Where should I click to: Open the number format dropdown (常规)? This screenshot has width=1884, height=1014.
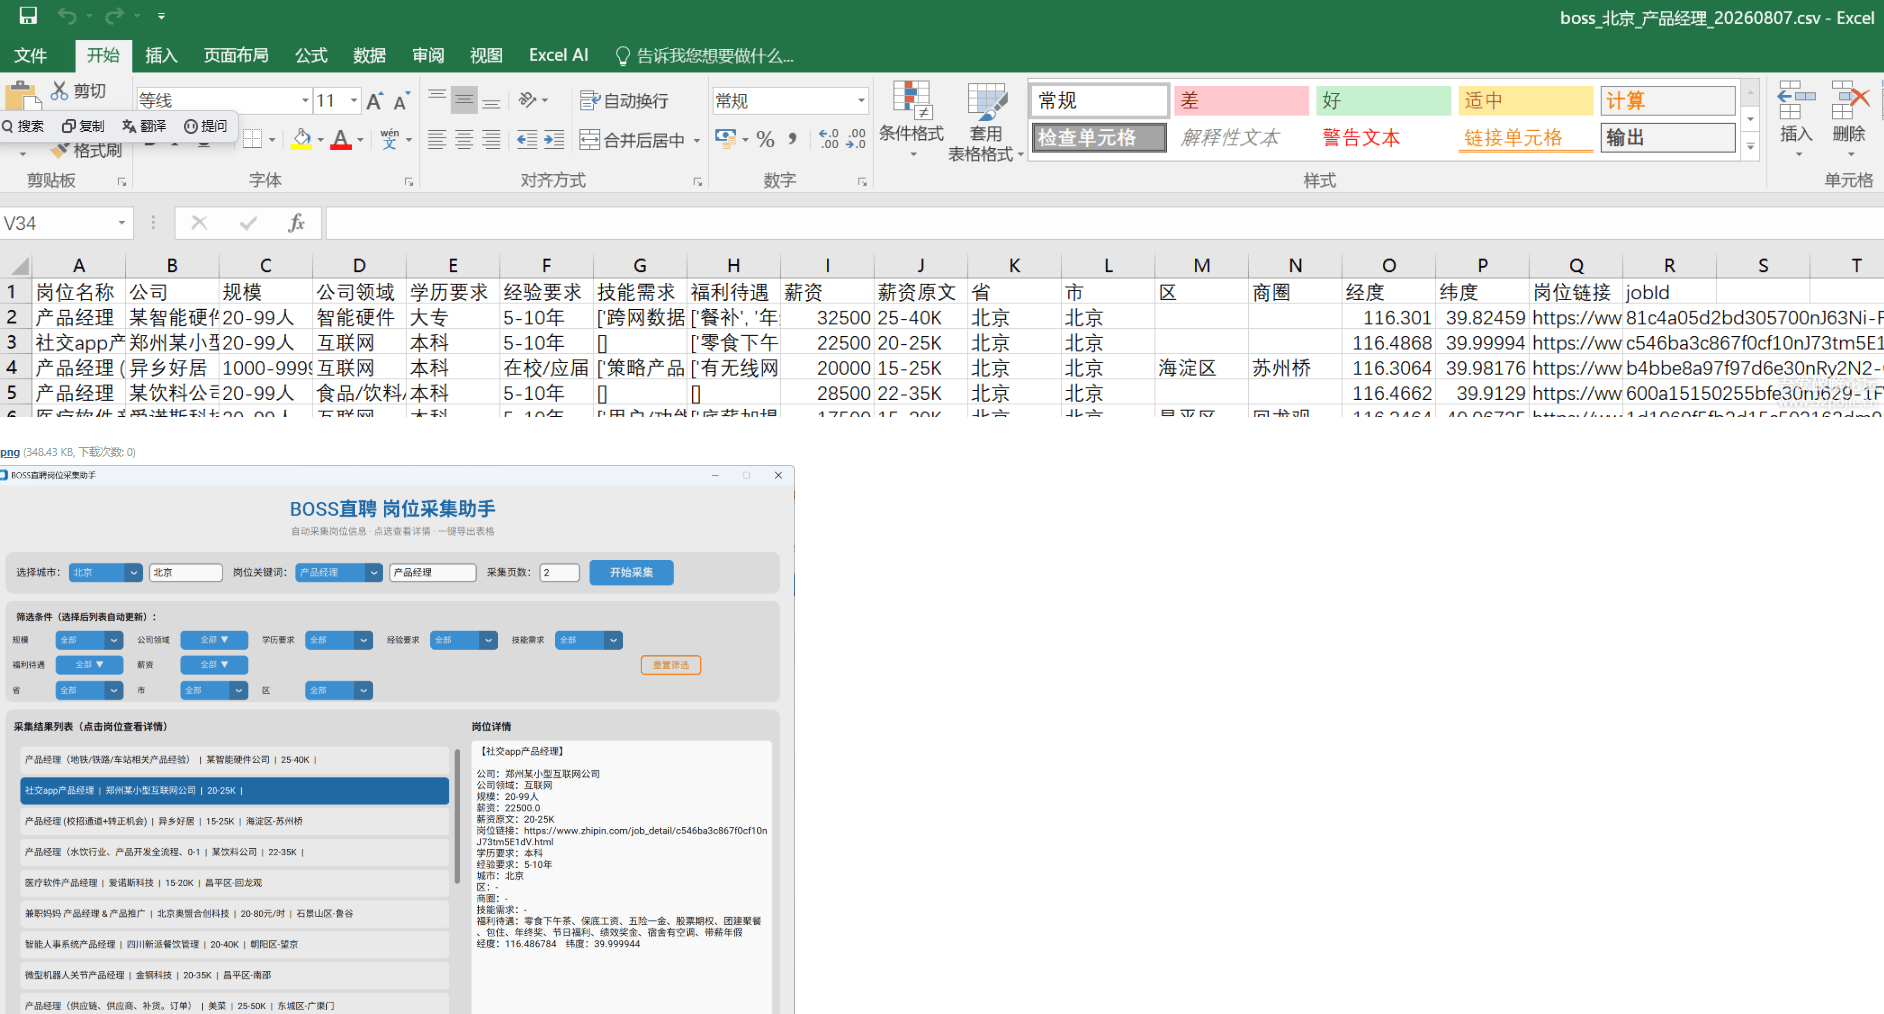(861, 101)
